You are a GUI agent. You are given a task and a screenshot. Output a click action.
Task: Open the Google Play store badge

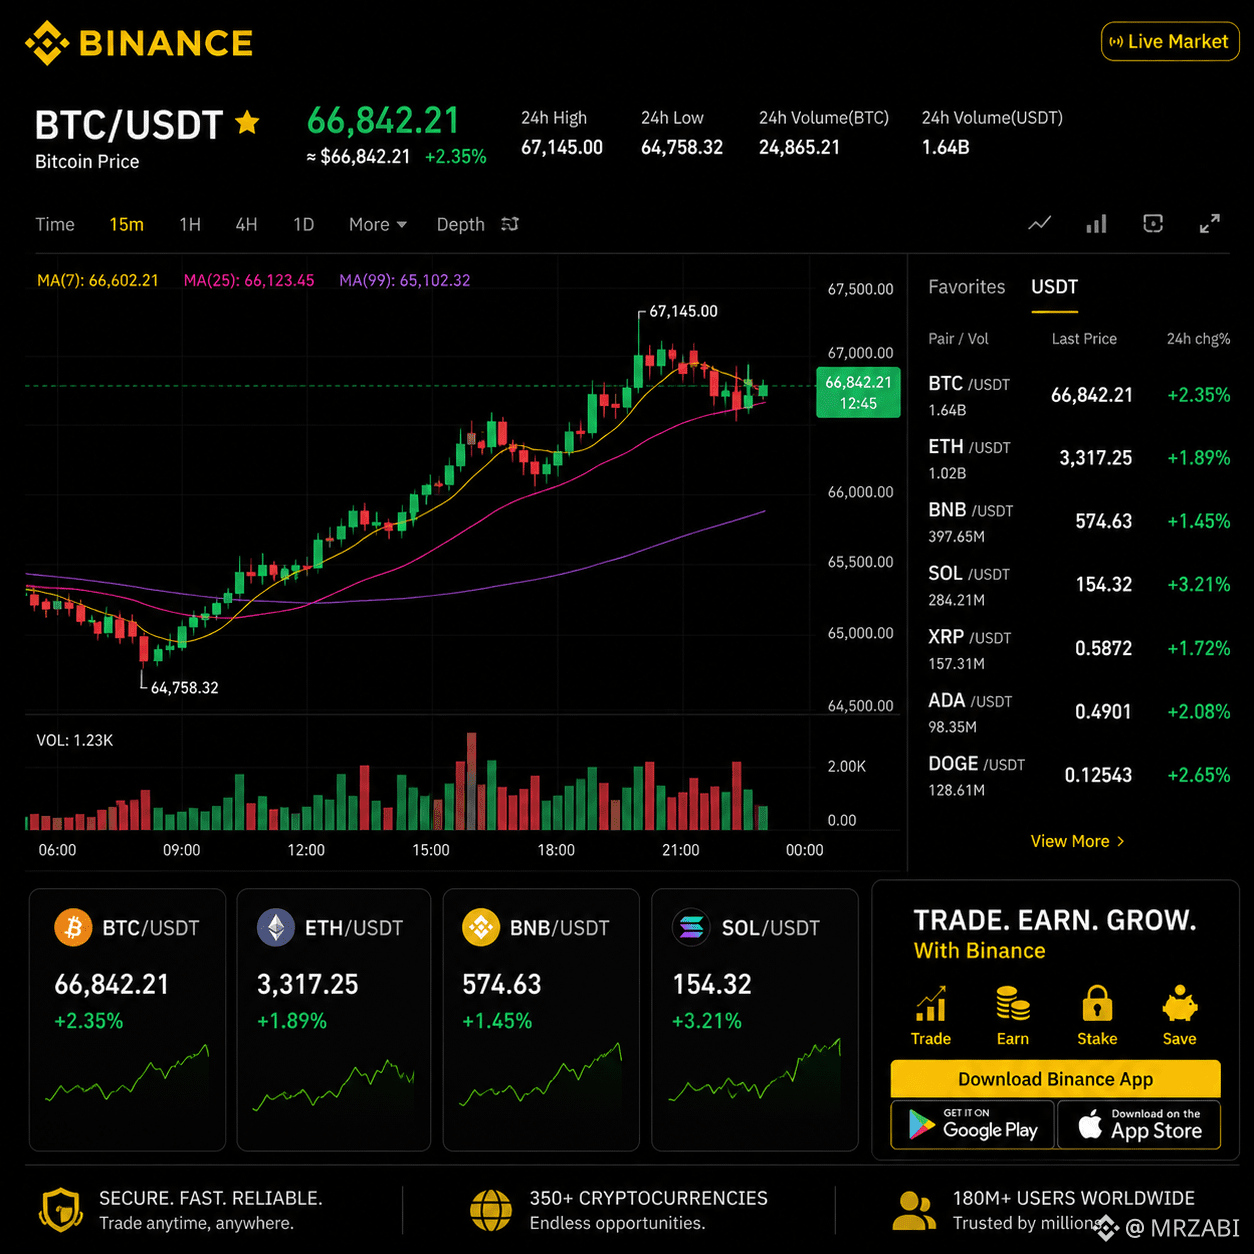972,1125
